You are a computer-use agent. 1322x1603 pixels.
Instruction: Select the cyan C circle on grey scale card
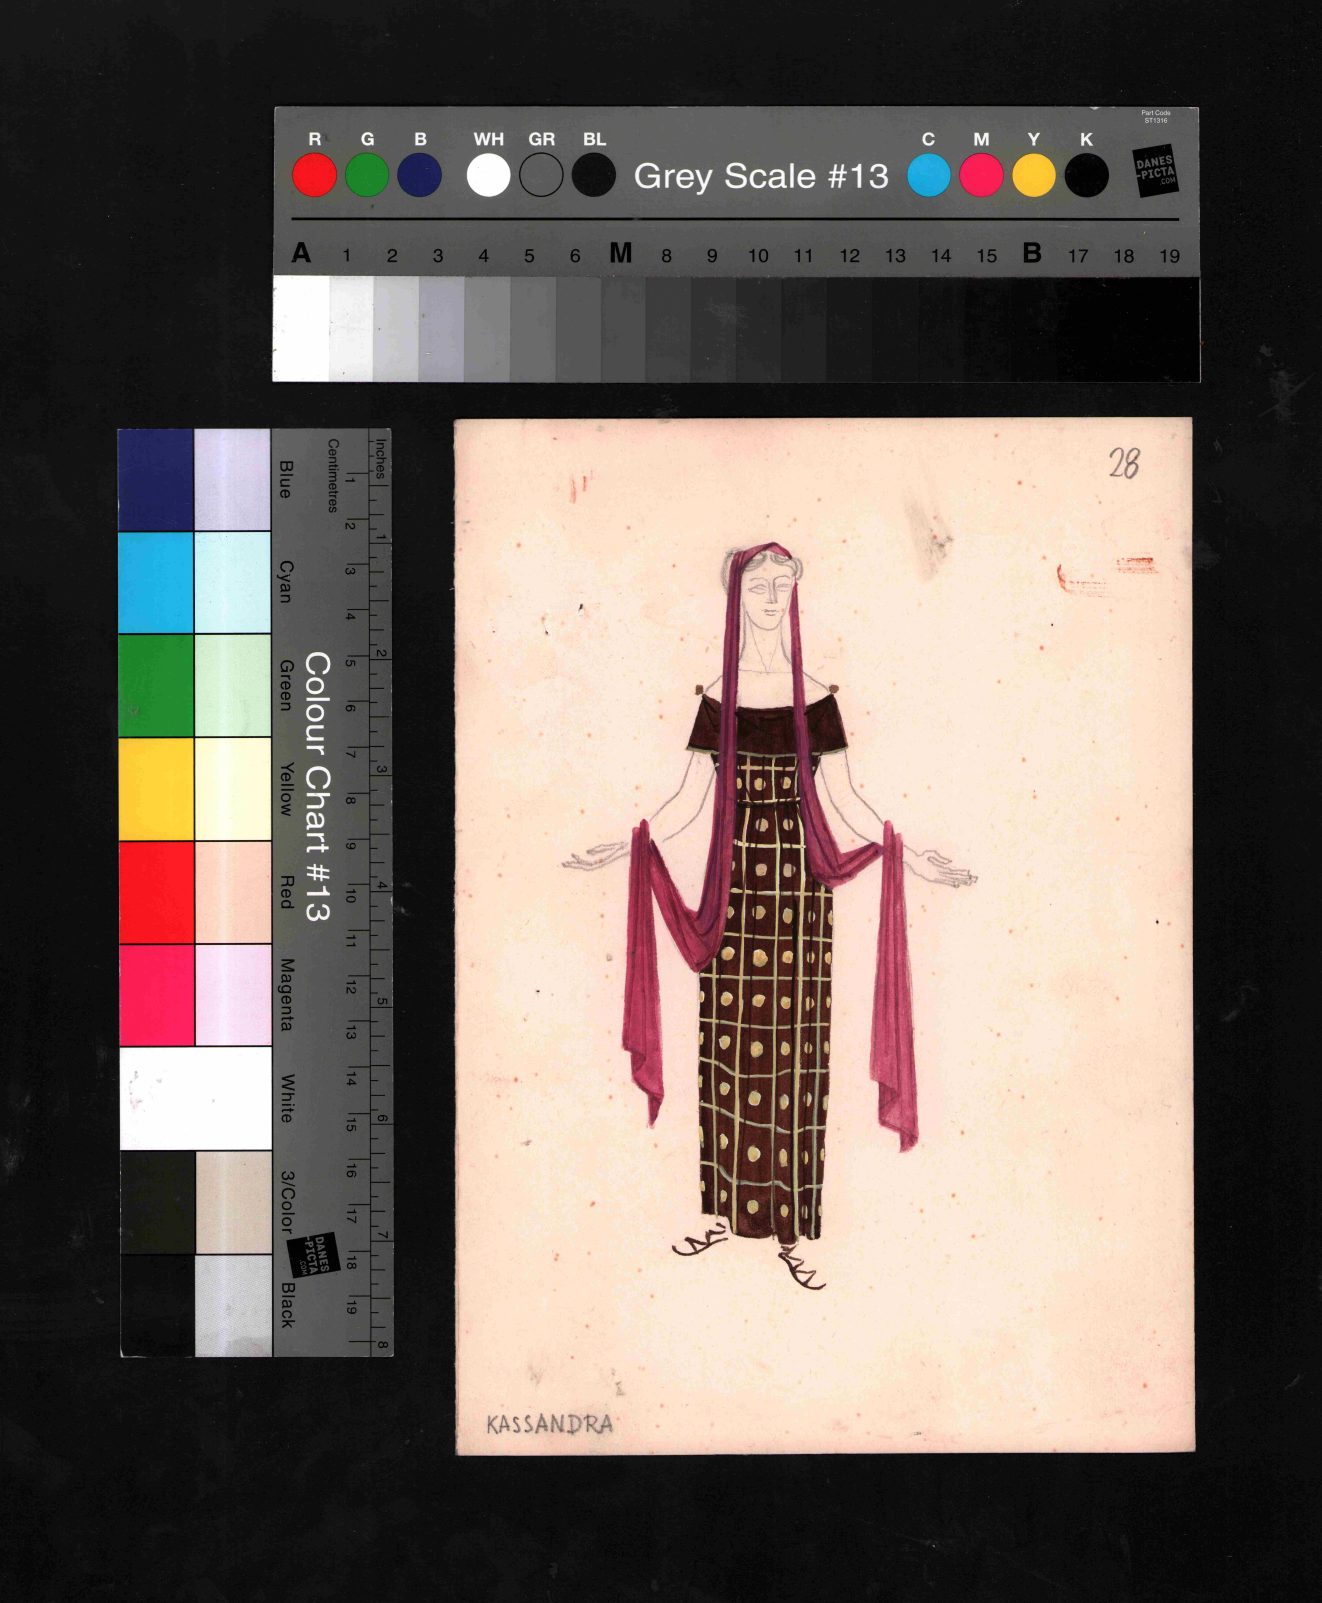(928, 175)
